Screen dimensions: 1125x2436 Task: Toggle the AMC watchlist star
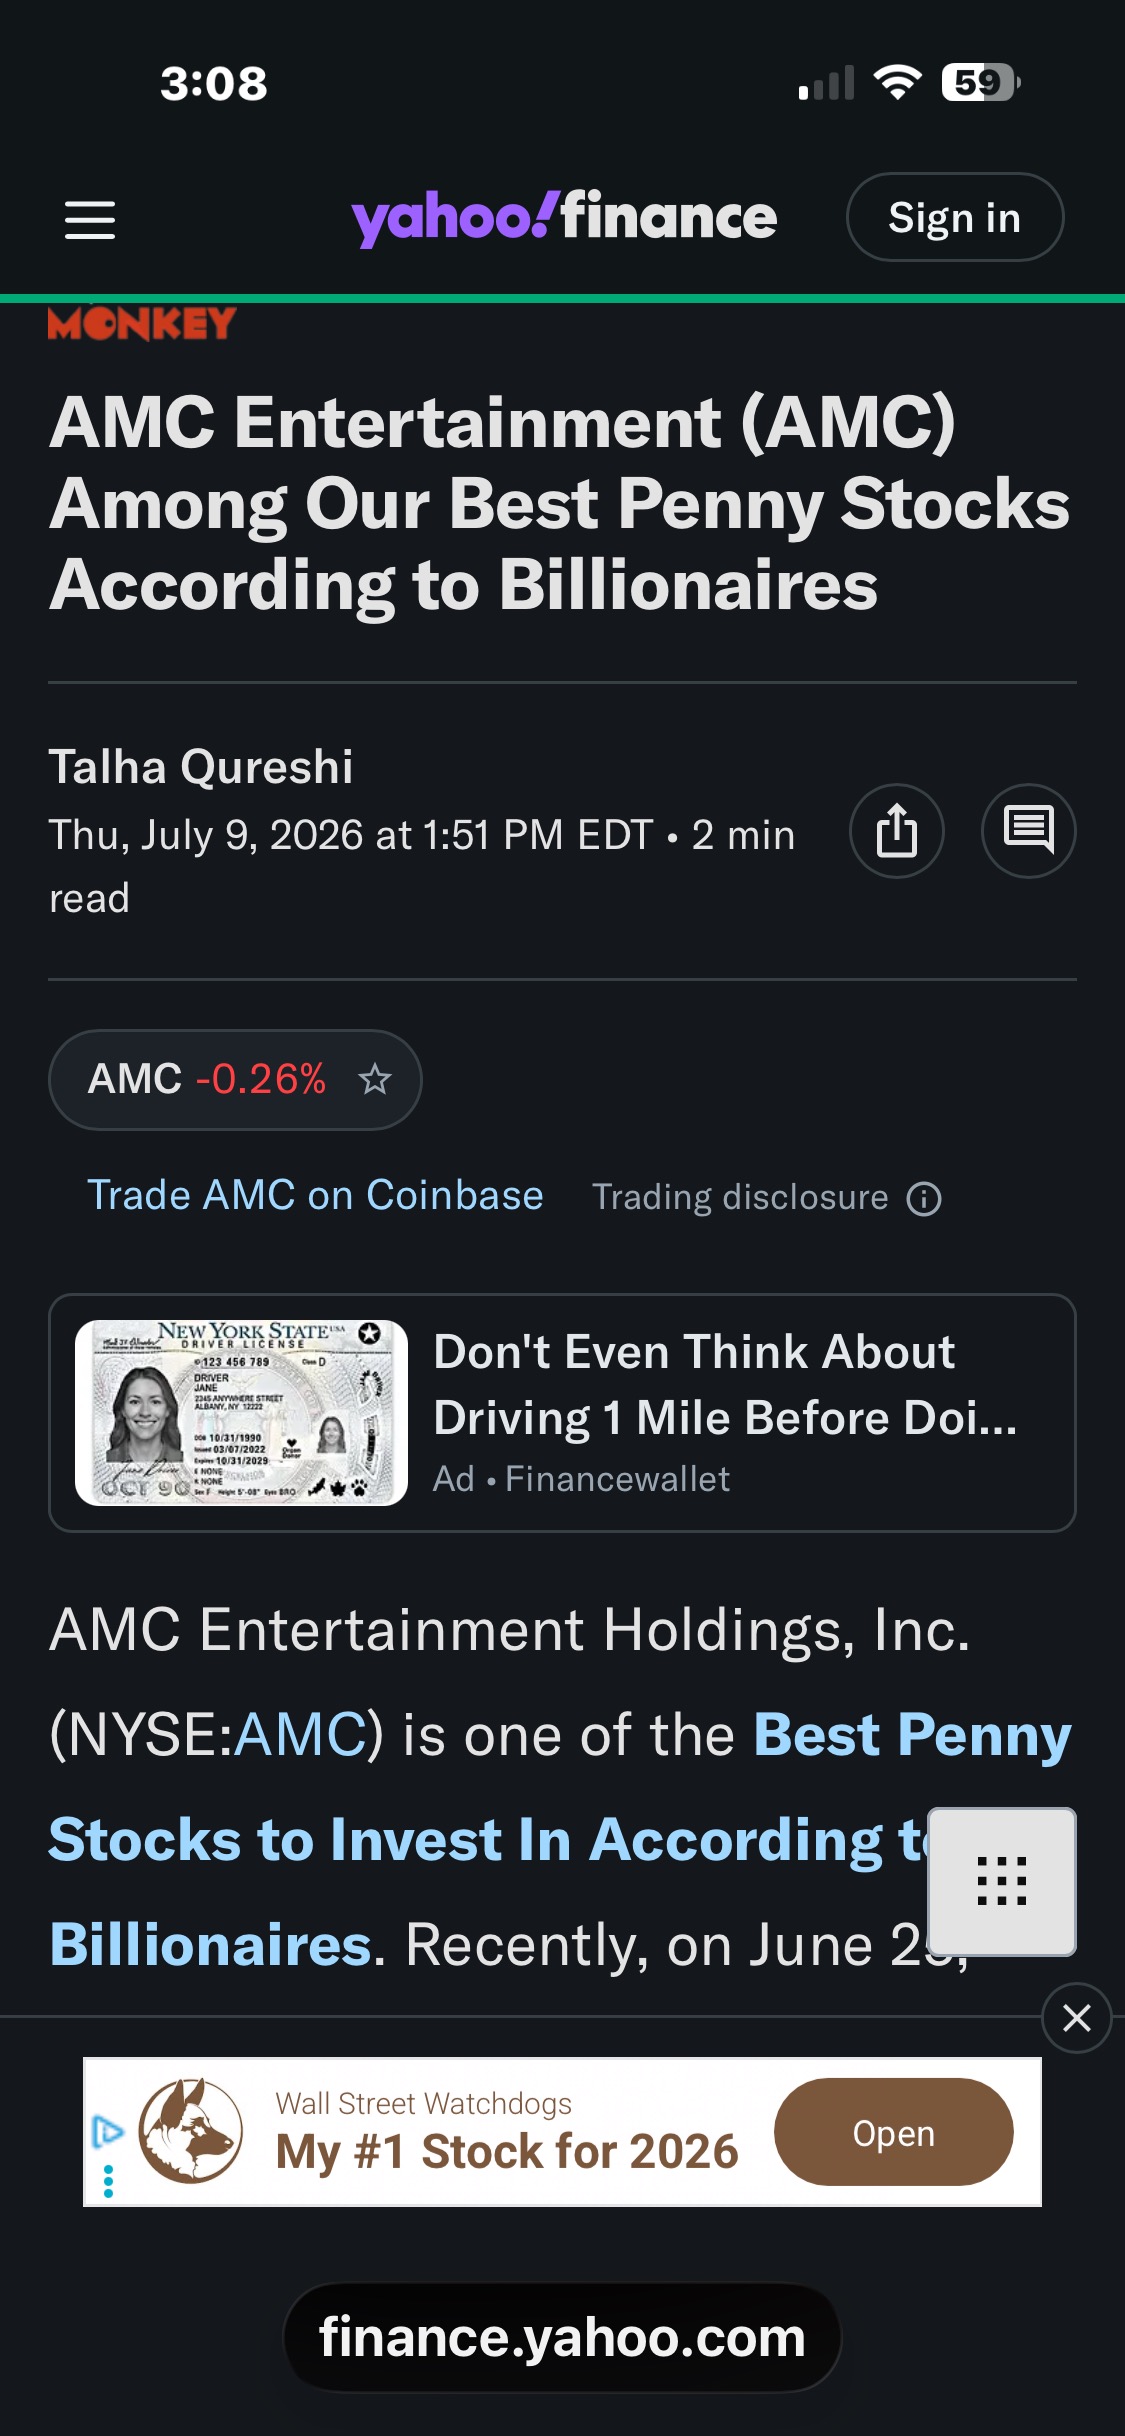pos(375,1079)
